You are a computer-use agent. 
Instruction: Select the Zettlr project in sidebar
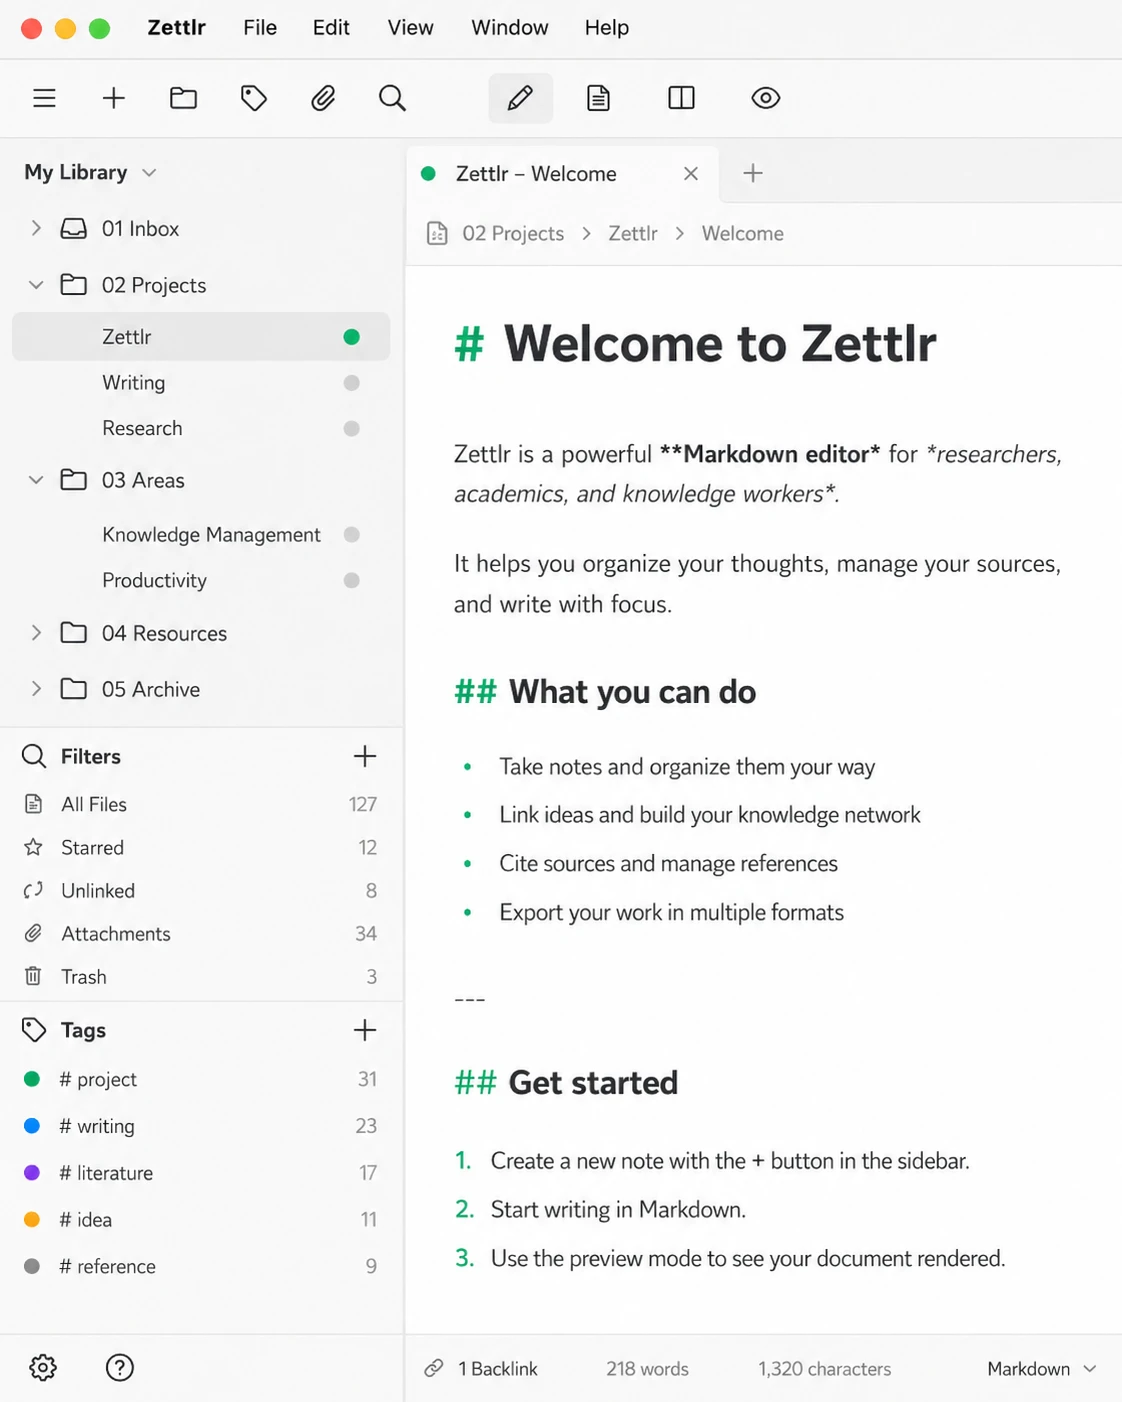tap(201, 336)
